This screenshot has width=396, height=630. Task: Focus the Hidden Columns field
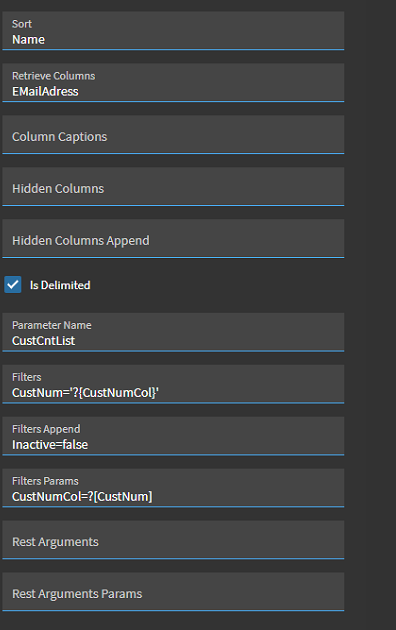[x=173, y=186]
